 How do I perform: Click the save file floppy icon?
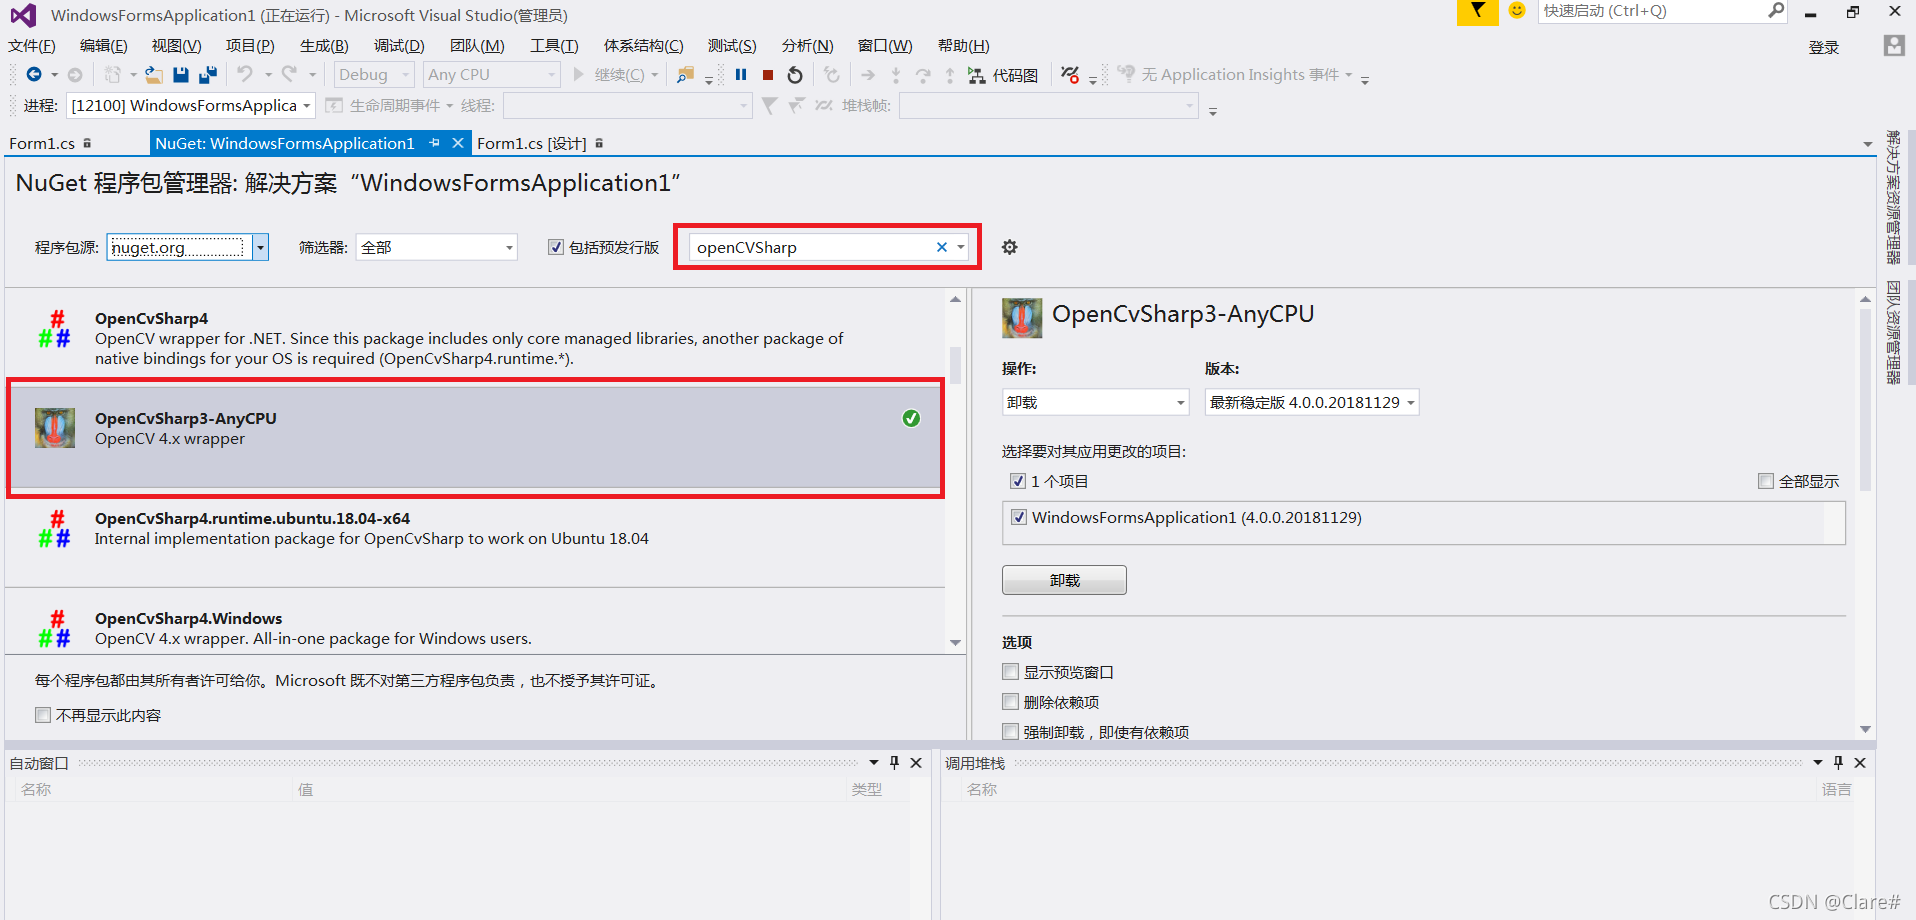(181, 75)
